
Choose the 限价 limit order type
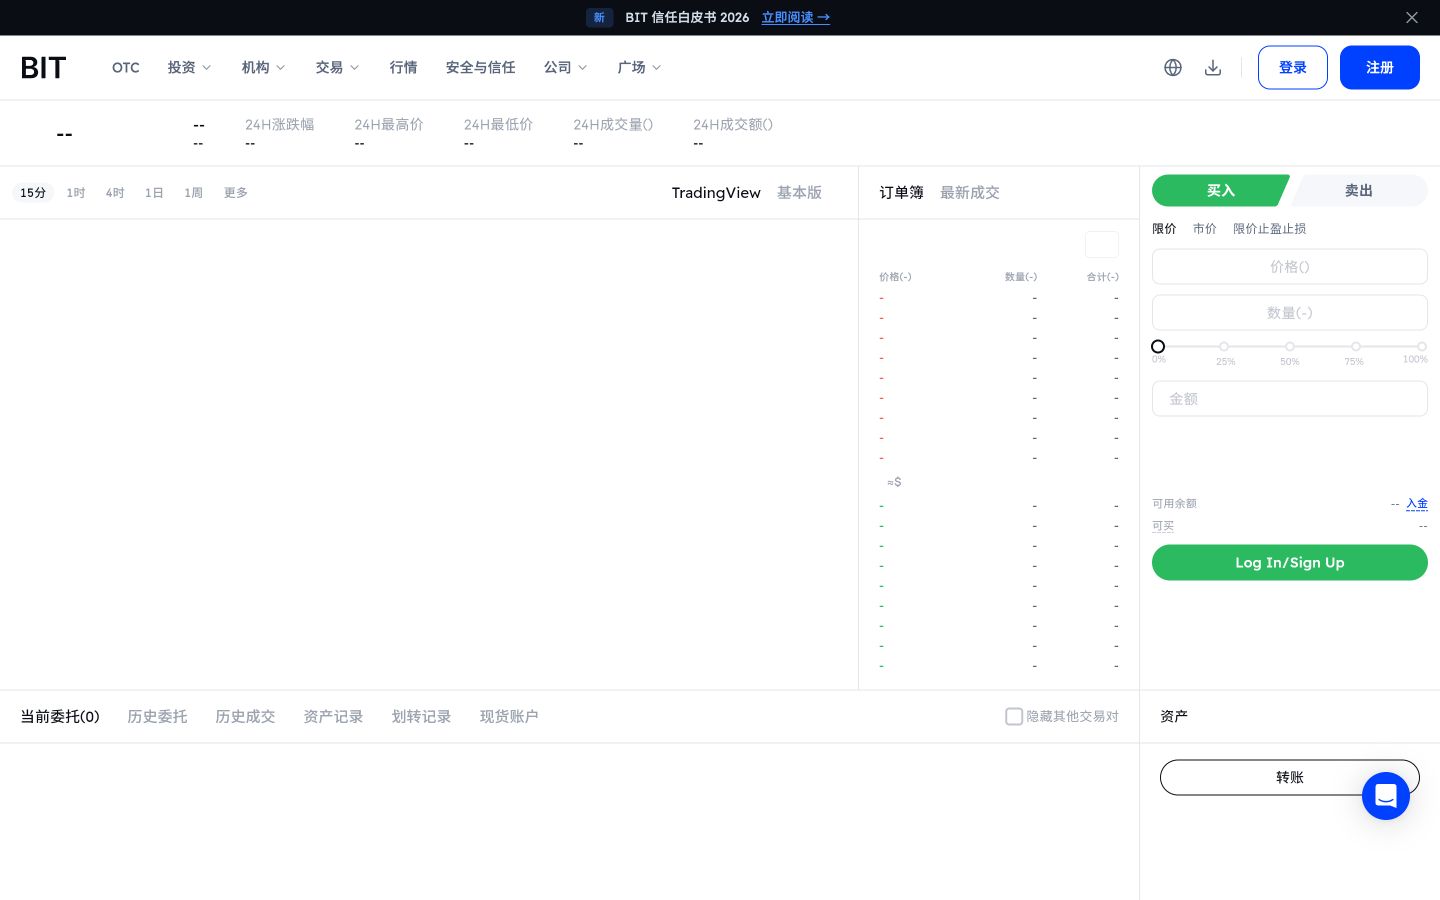click(x=1164, y=229)
